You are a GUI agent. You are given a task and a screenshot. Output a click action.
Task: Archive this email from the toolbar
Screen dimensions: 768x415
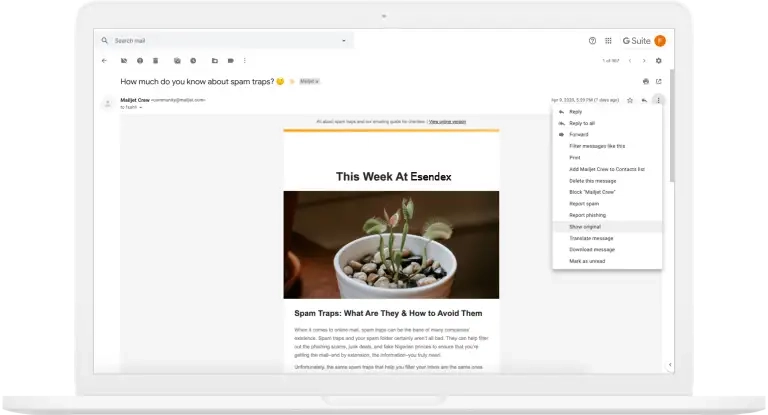tap(124, 61)
